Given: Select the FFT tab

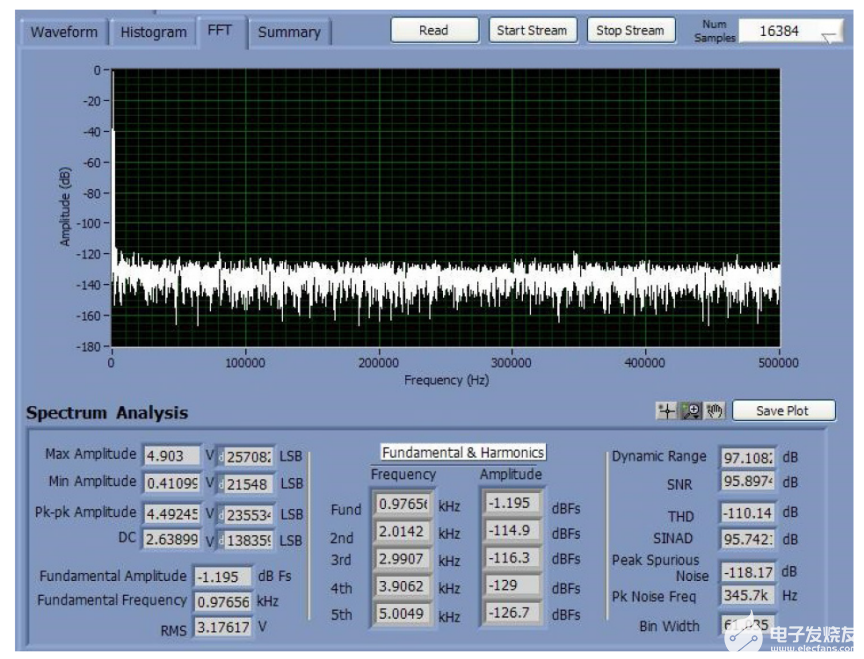Looking at the screenshot, I should 219,30.
